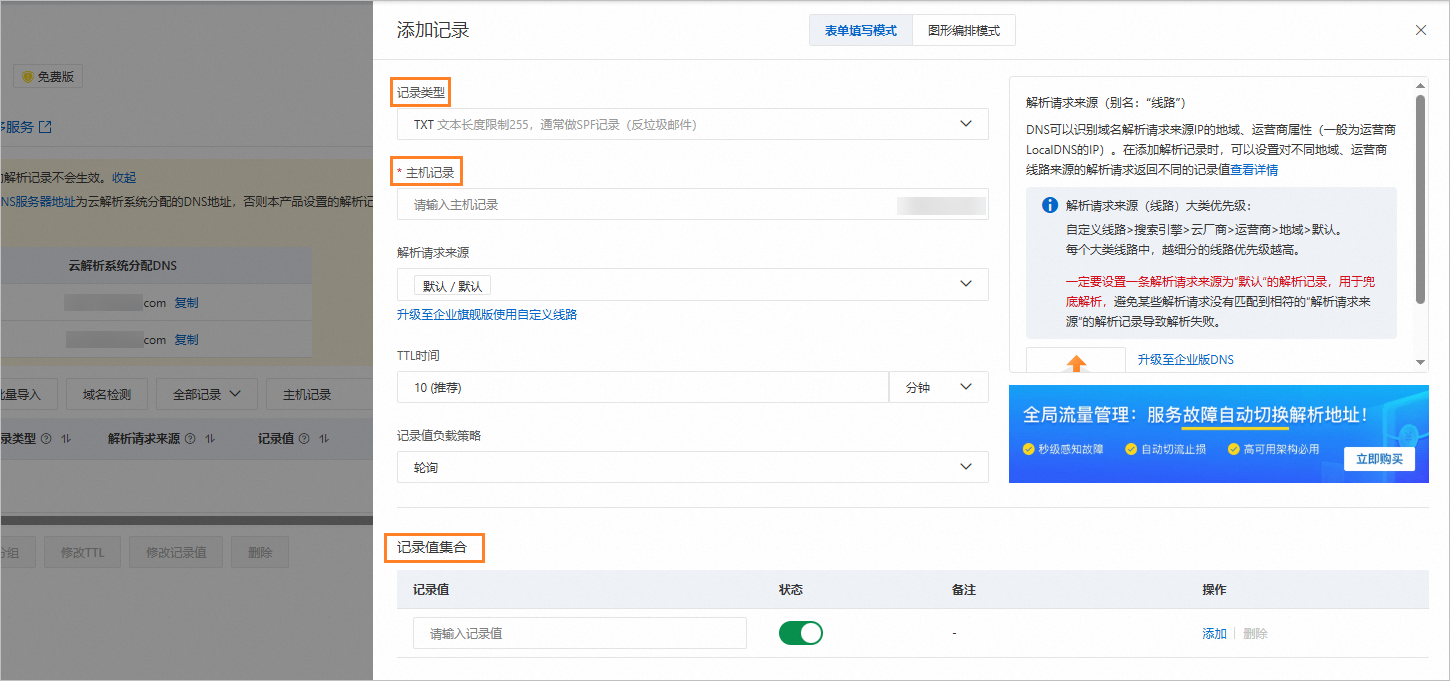Click 添加 in the 操作 column

(1214, 634)
